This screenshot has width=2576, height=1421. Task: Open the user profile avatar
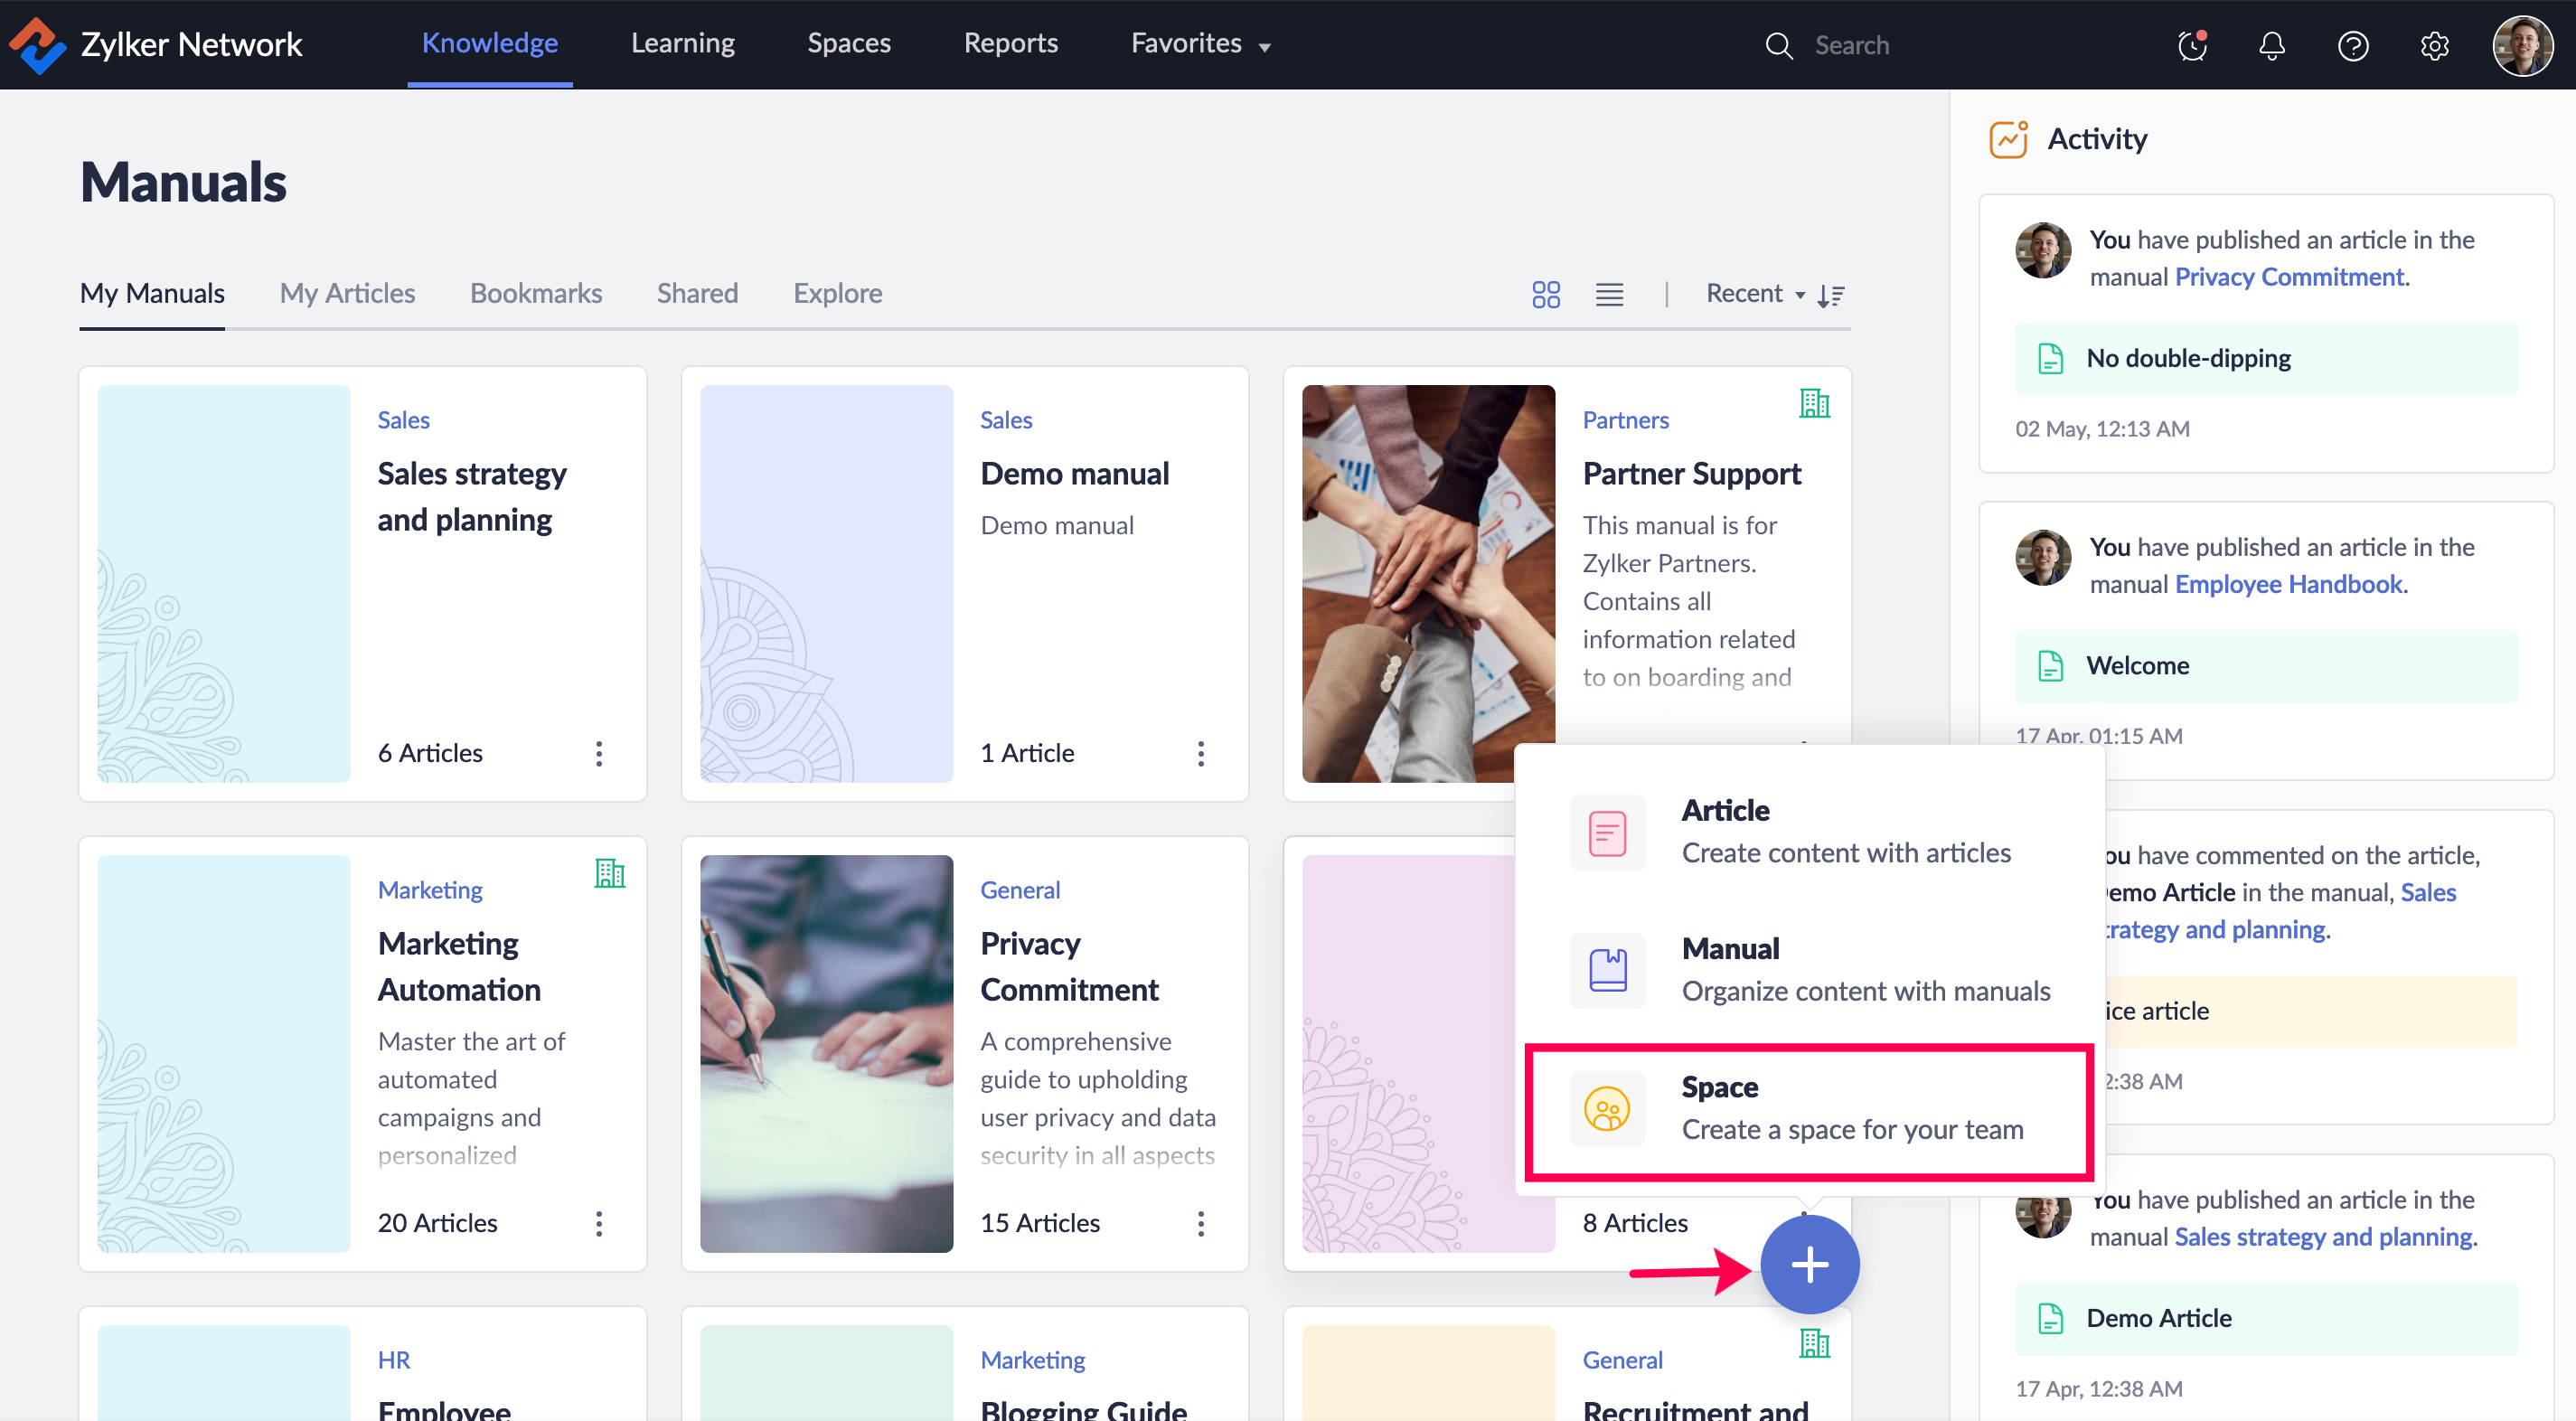click(x=2522, y=45)
